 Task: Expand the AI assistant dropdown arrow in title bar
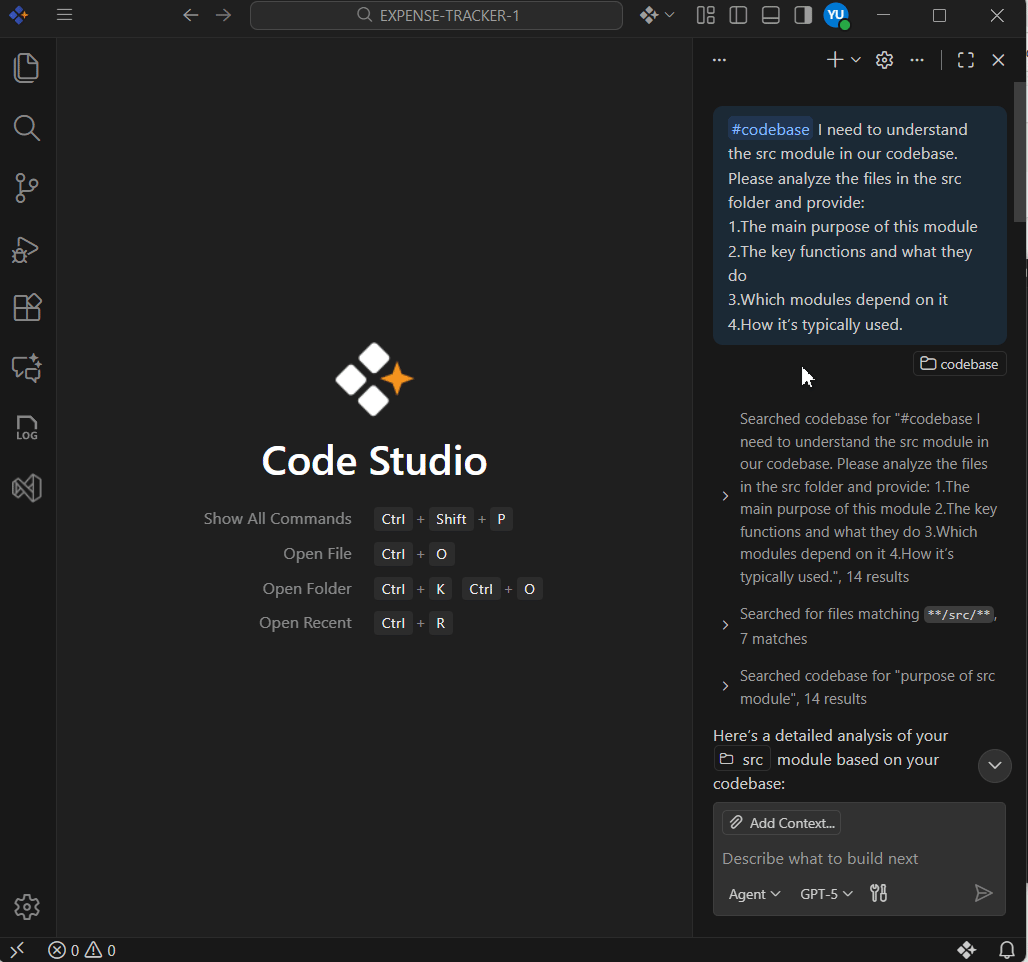pos(669,15)
